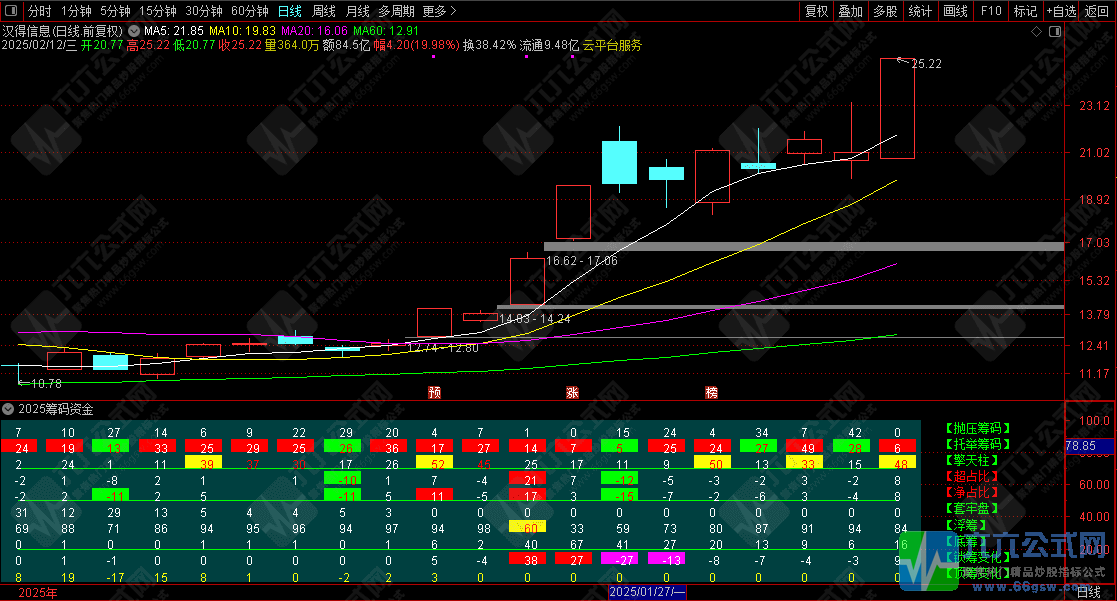Collapse the 2025筹码资金 indicator panel arrow
Screen dimensions: 1117x601
(x=8, y=409)
